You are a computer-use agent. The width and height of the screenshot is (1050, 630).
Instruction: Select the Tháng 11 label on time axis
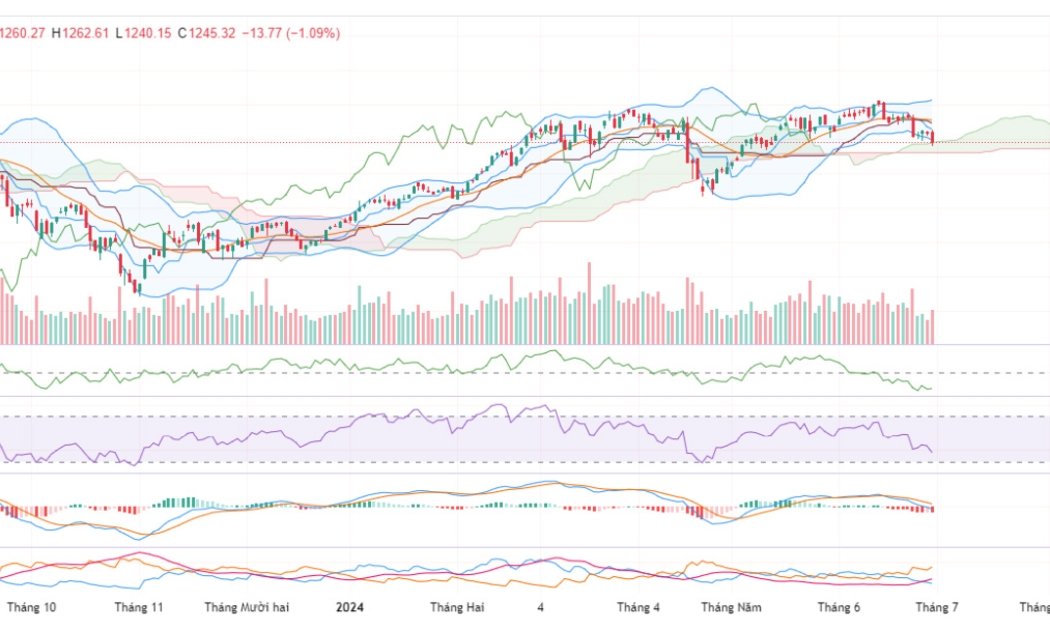tap(139, 607)
